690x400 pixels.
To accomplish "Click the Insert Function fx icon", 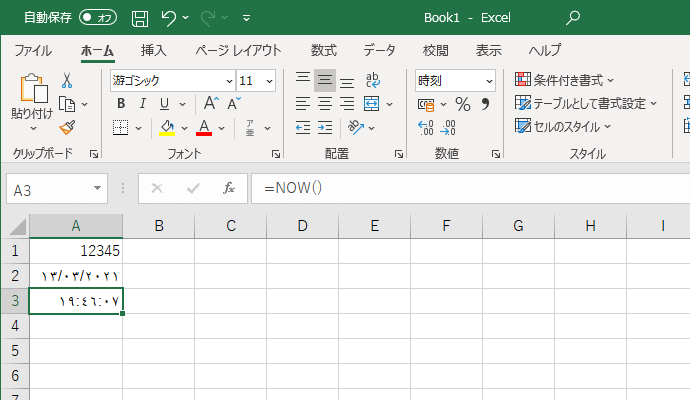I will coord(229,188).
